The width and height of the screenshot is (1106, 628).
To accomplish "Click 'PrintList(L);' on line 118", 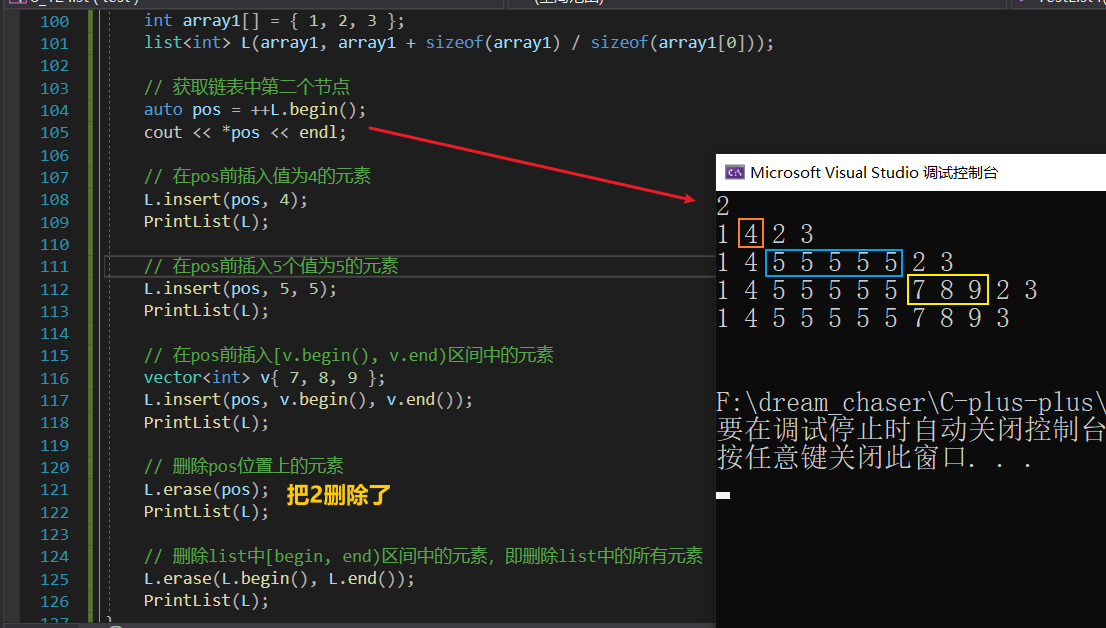I will (206, 422).
